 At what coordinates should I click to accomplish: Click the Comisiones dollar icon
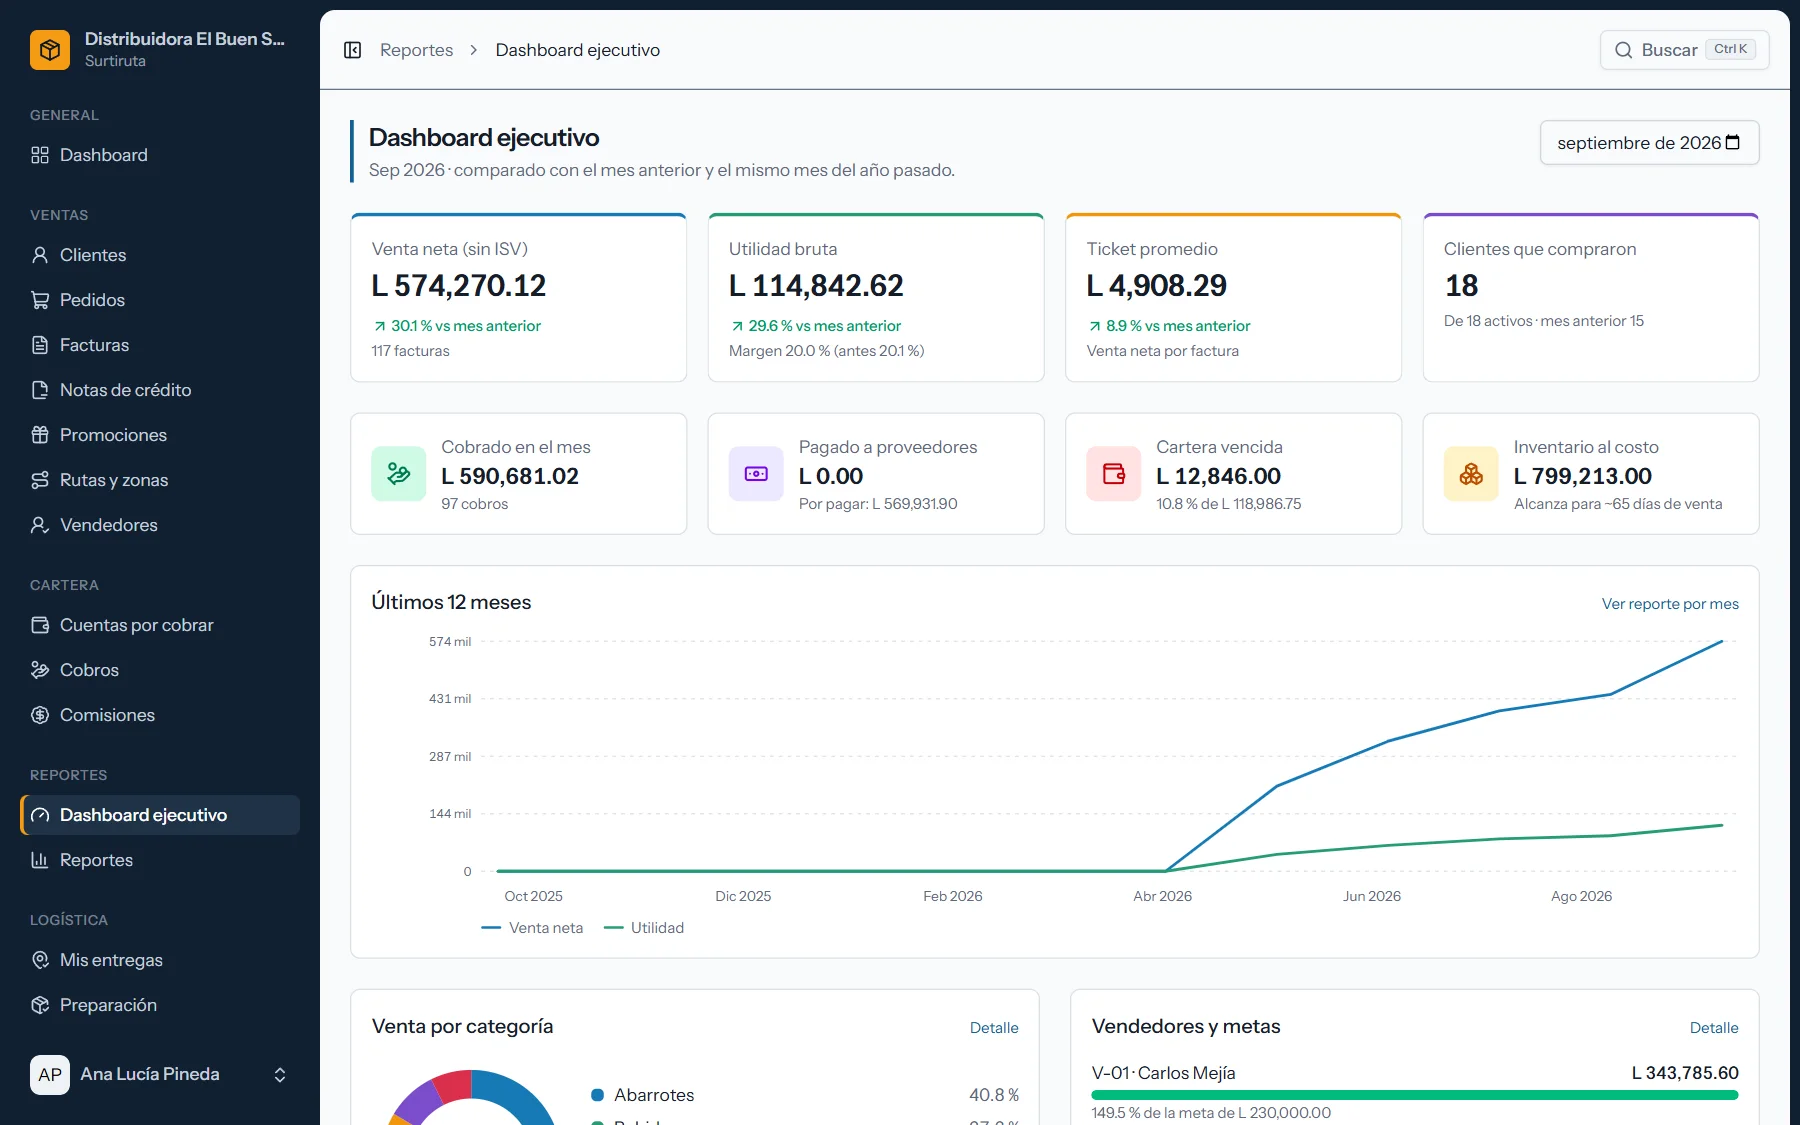click(x=40, y=715)
